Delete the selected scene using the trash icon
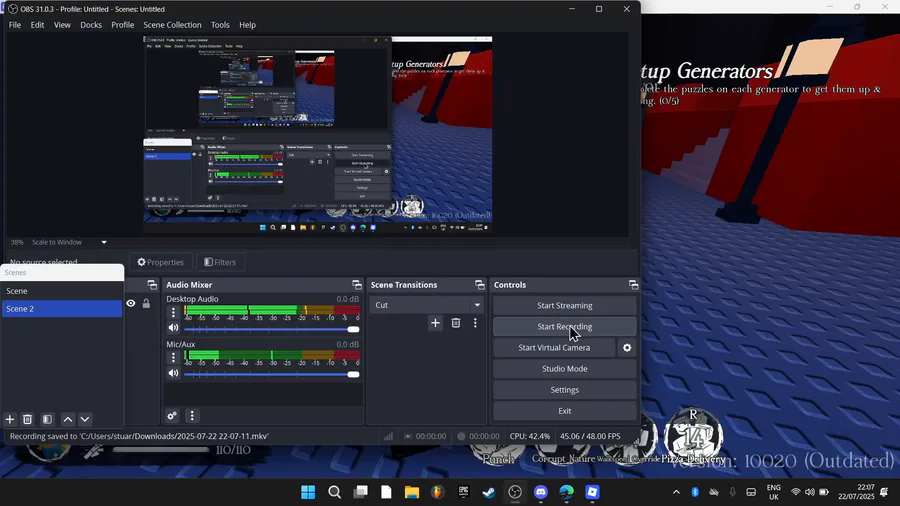The width and height of the screenshot is (900, 506). coord(27,419)
